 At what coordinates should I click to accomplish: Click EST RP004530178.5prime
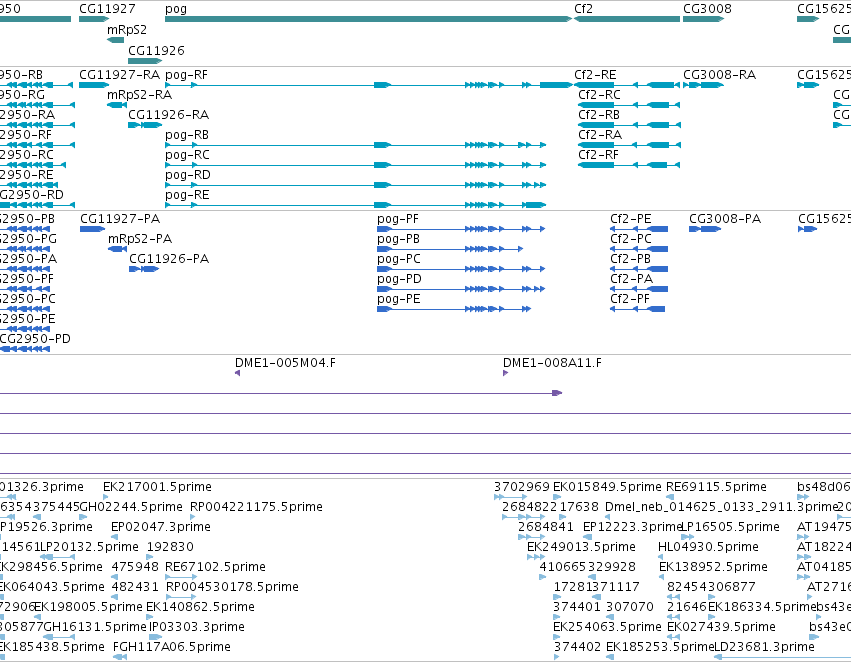click(x=232, y=587)
